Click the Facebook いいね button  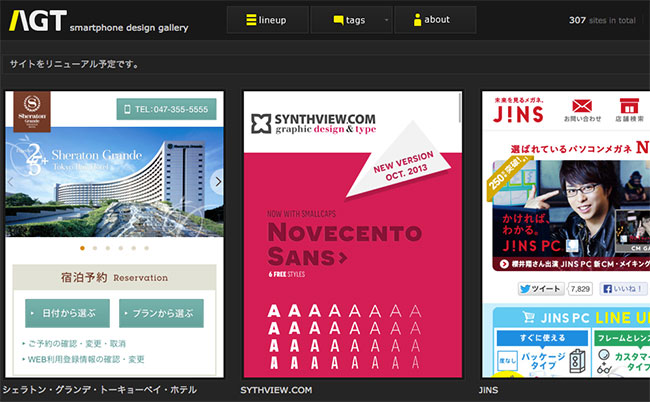(x=624, y=288)
